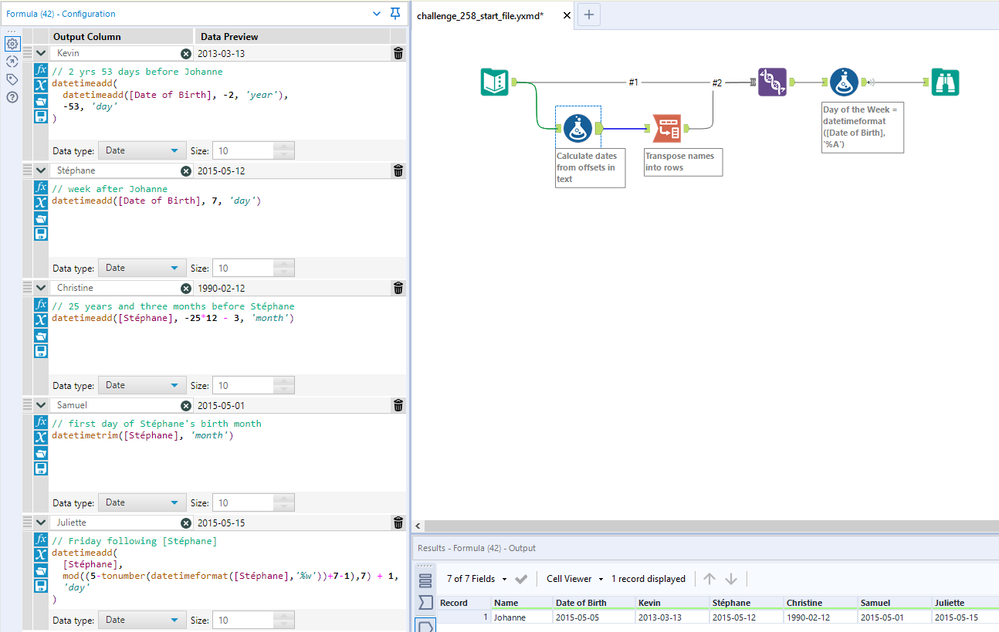
Task: Save the Stéphane expression
Action: coord(41,233)
